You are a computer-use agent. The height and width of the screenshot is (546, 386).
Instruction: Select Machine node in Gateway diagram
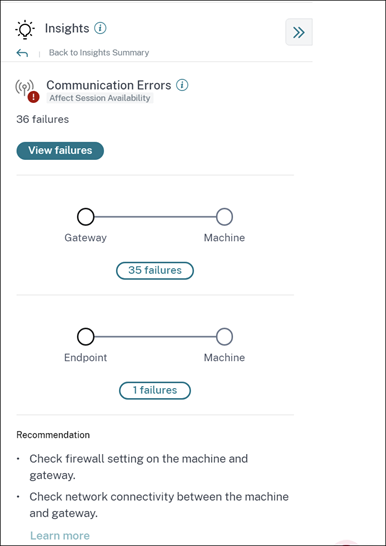[224, 217]
